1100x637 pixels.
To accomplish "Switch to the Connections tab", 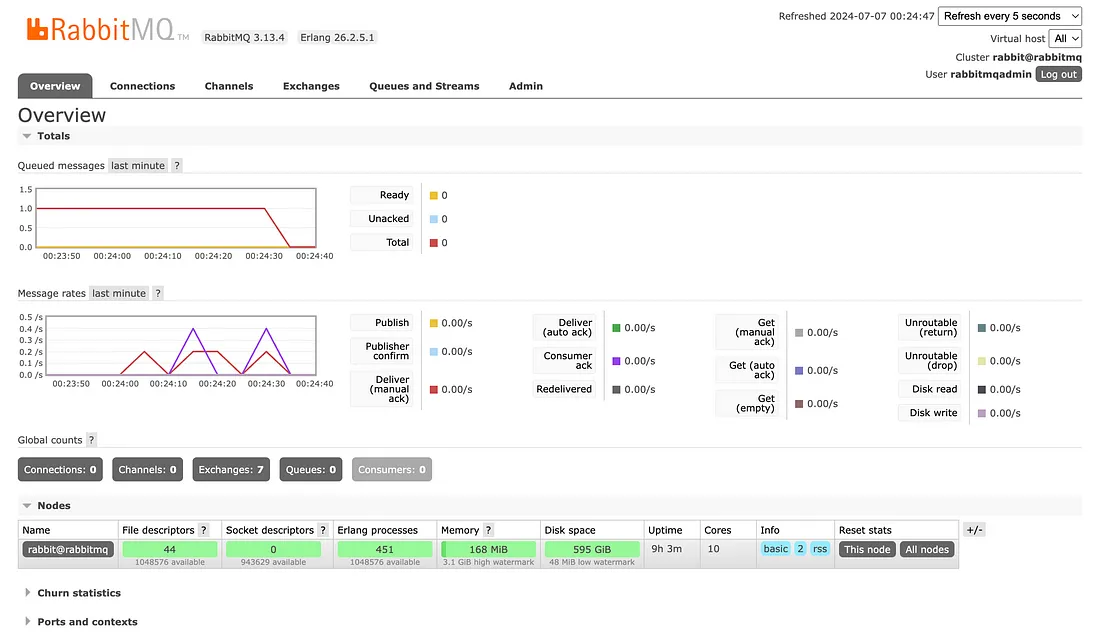I will [142, 86].
